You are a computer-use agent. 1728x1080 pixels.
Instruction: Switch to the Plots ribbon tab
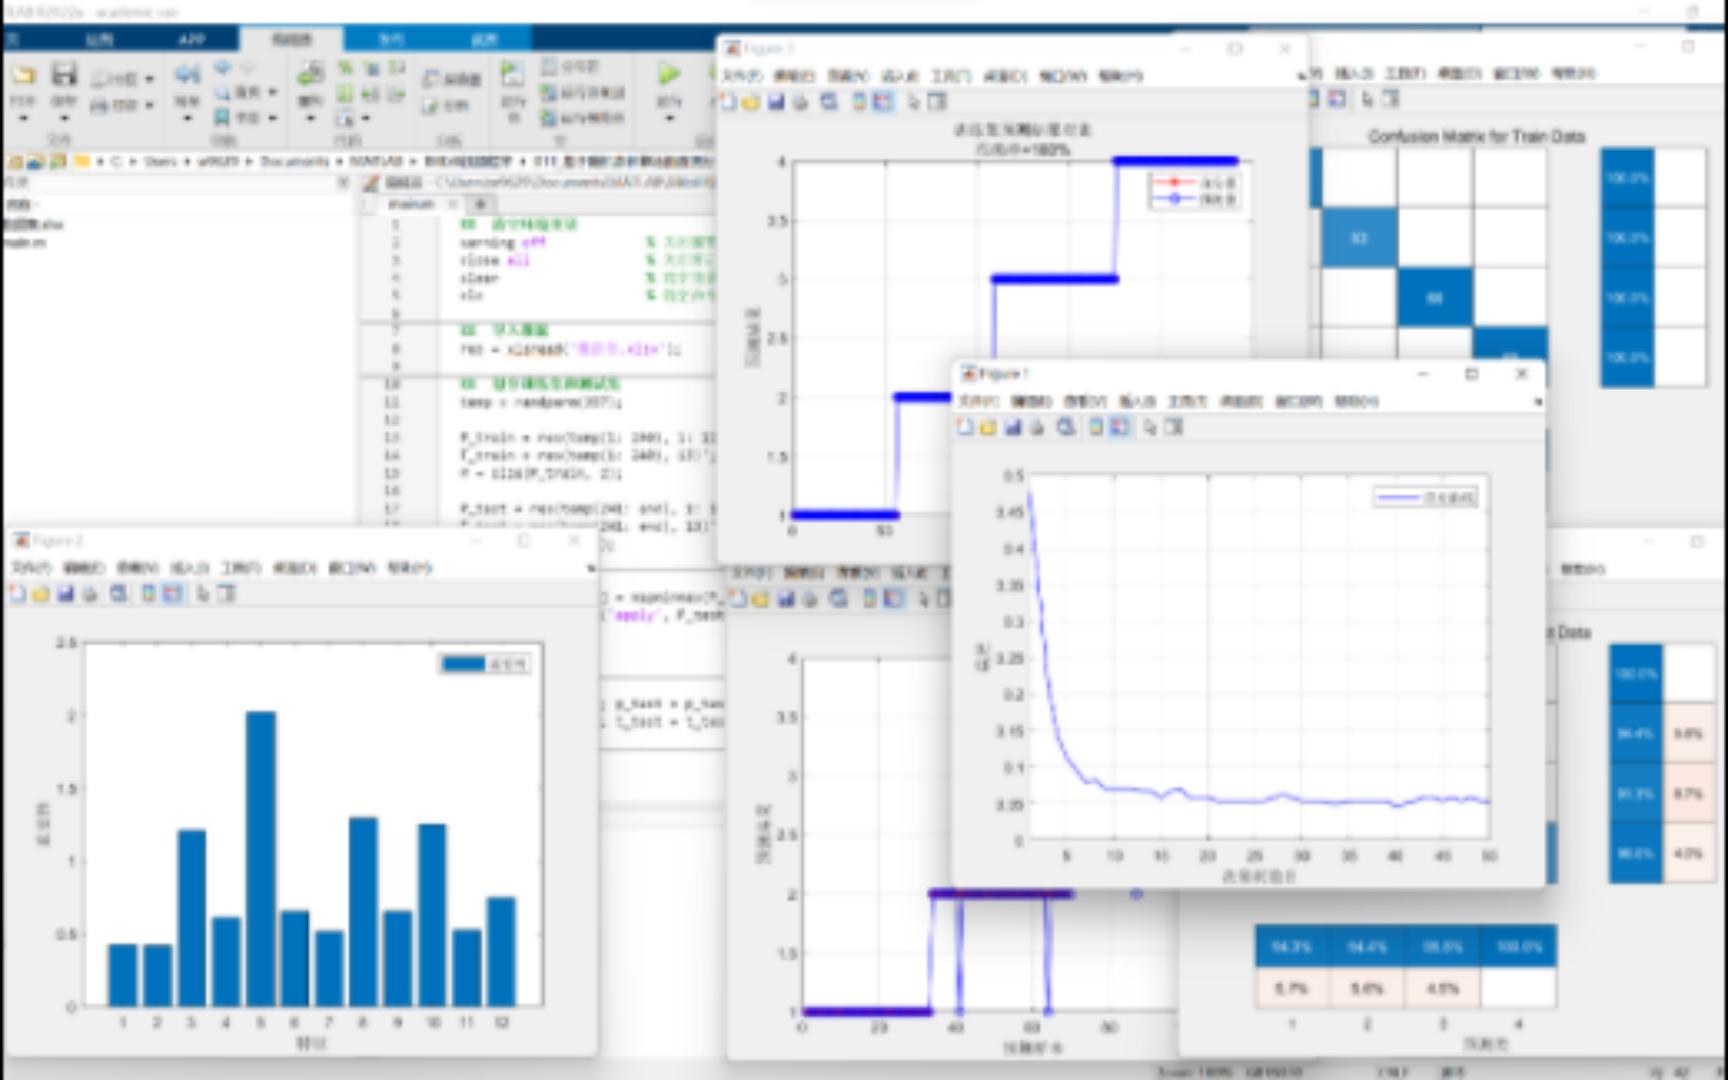[99, 39]
